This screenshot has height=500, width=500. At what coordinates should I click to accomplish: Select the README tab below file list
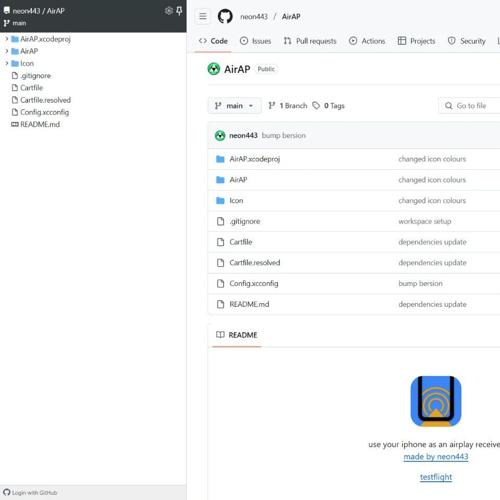pyautogui.click(x=237, y=335)
